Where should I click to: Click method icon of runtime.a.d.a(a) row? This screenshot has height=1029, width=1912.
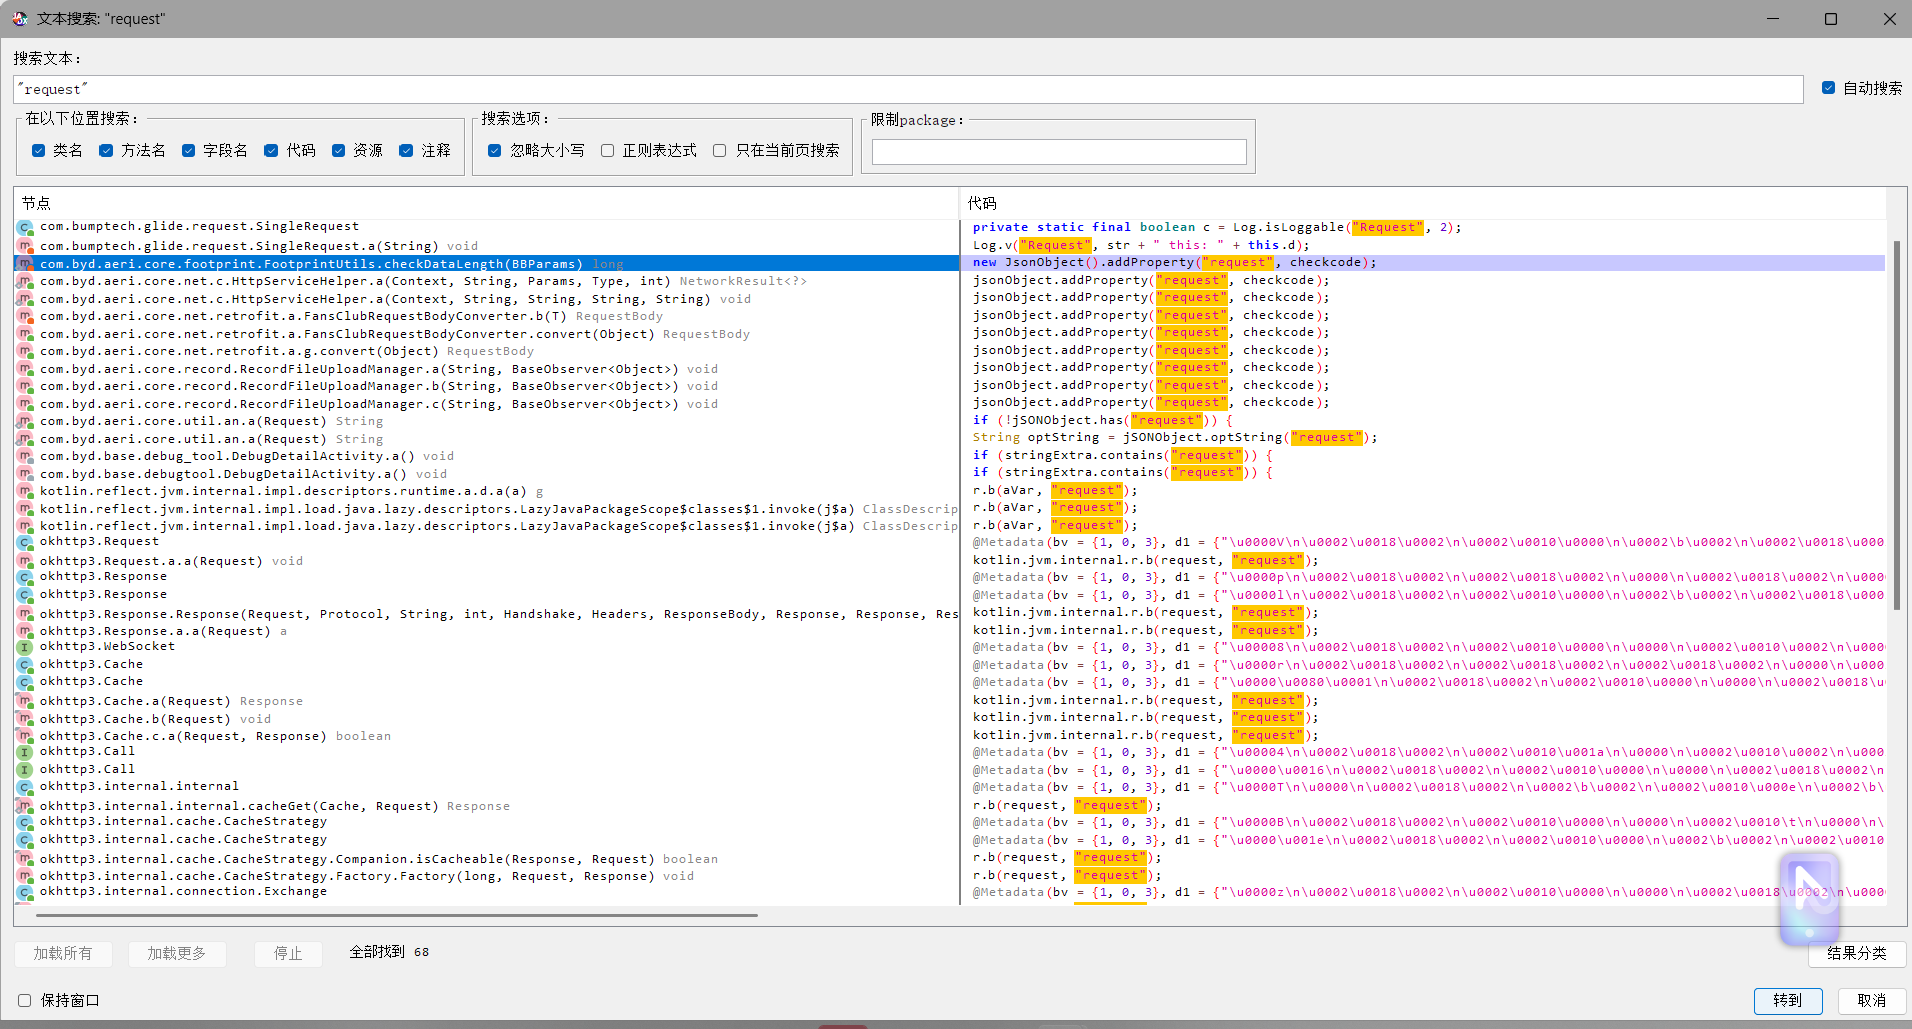coord(25,491)
